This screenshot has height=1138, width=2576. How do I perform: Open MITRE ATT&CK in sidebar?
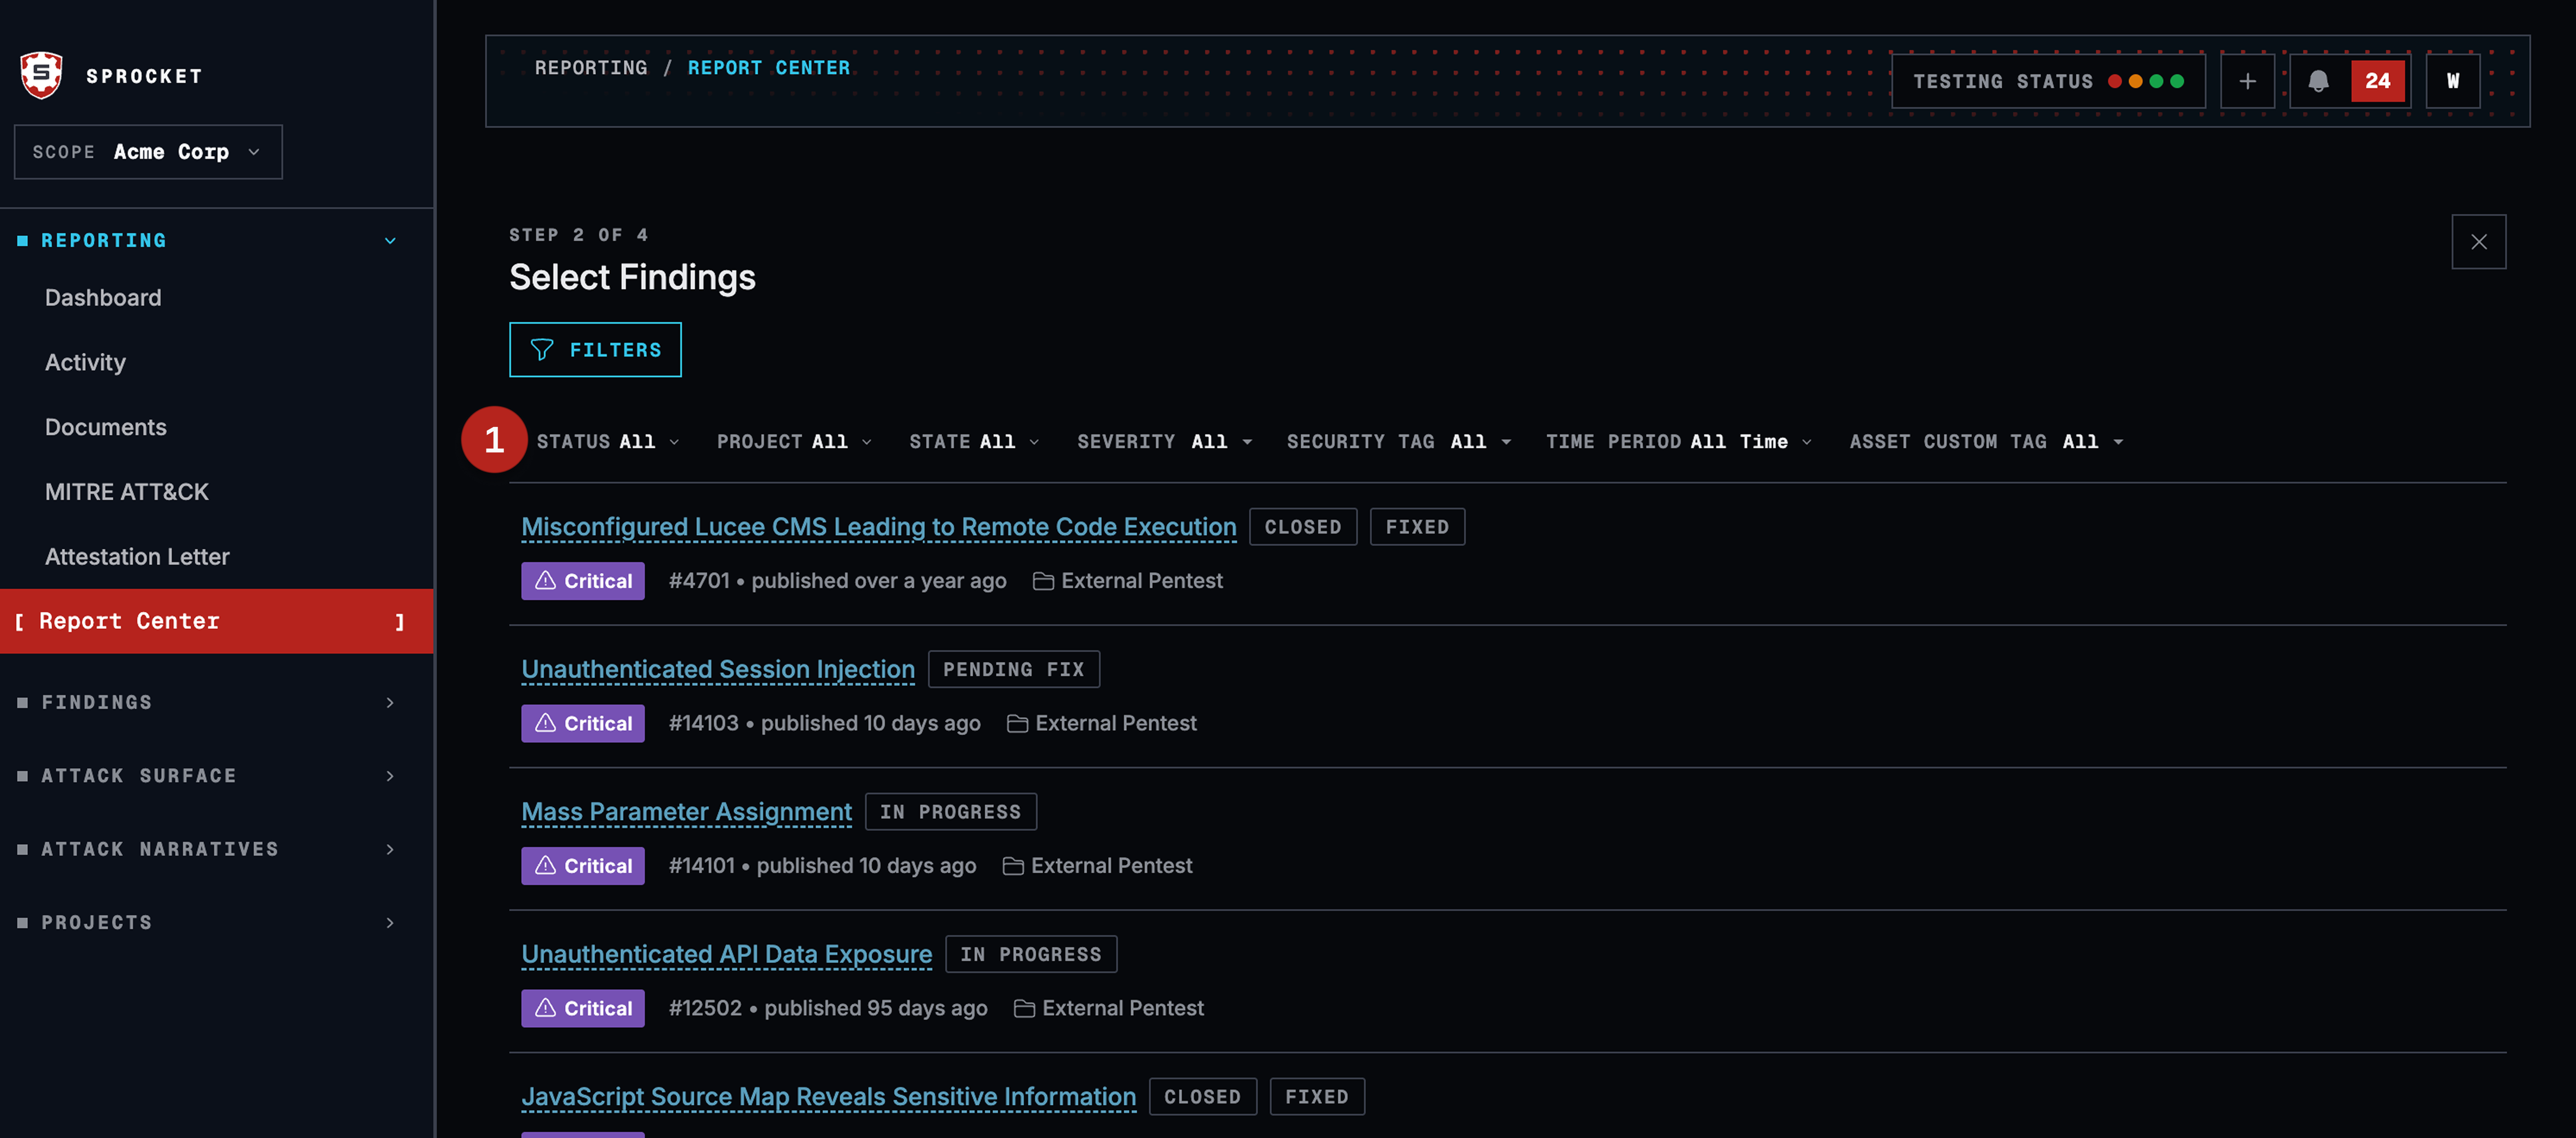[127, 492]
